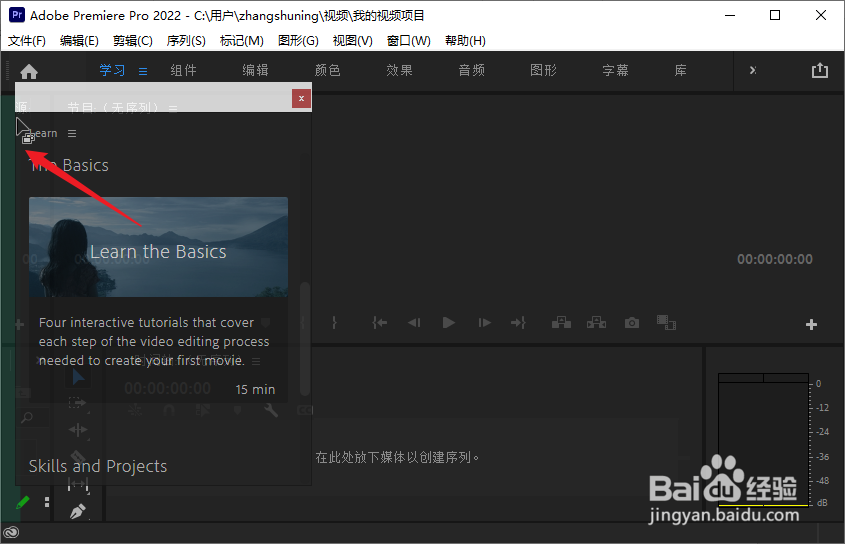Click the Lift button
Image resolution: width=845 pixels, height=544 pixels.
pyautogui.click(x=561, y=322)
